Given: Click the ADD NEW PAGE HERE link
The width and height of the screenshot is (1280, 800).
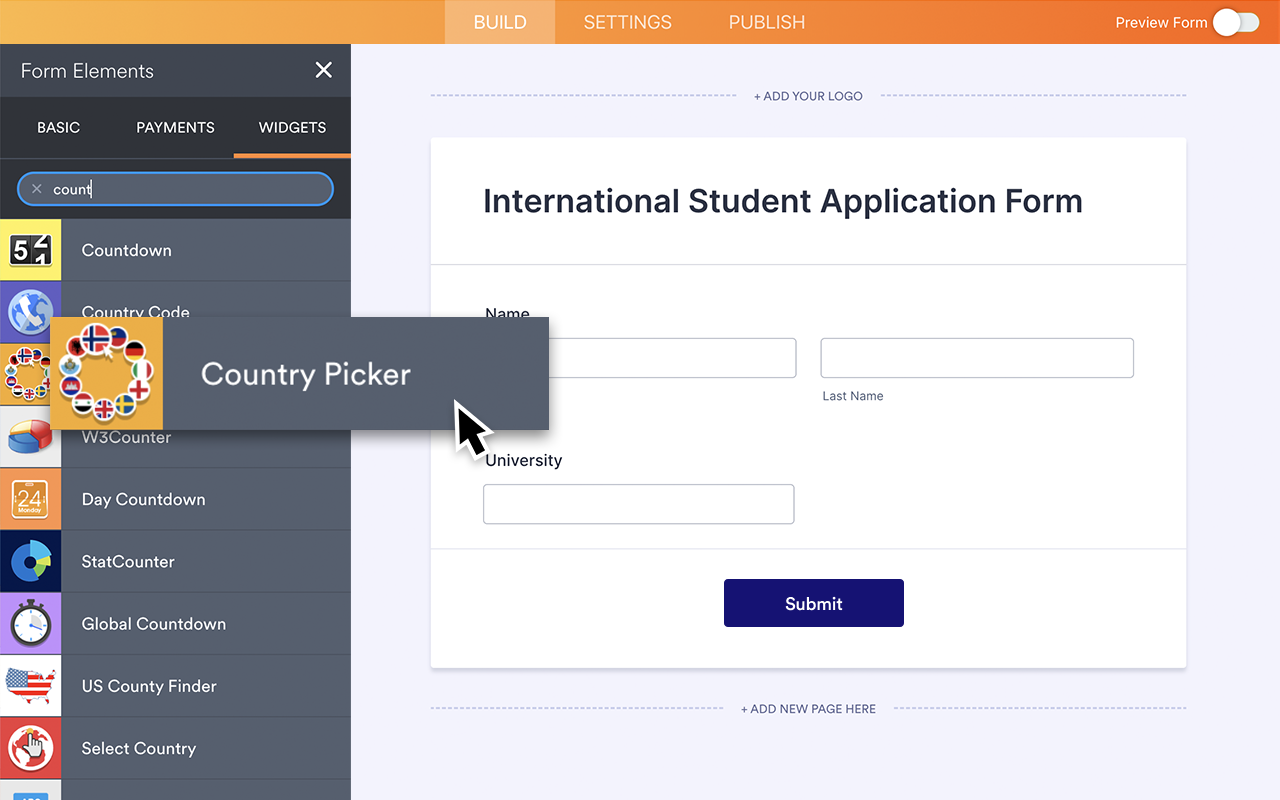Looking at the screenshot, I should point(808,708).
